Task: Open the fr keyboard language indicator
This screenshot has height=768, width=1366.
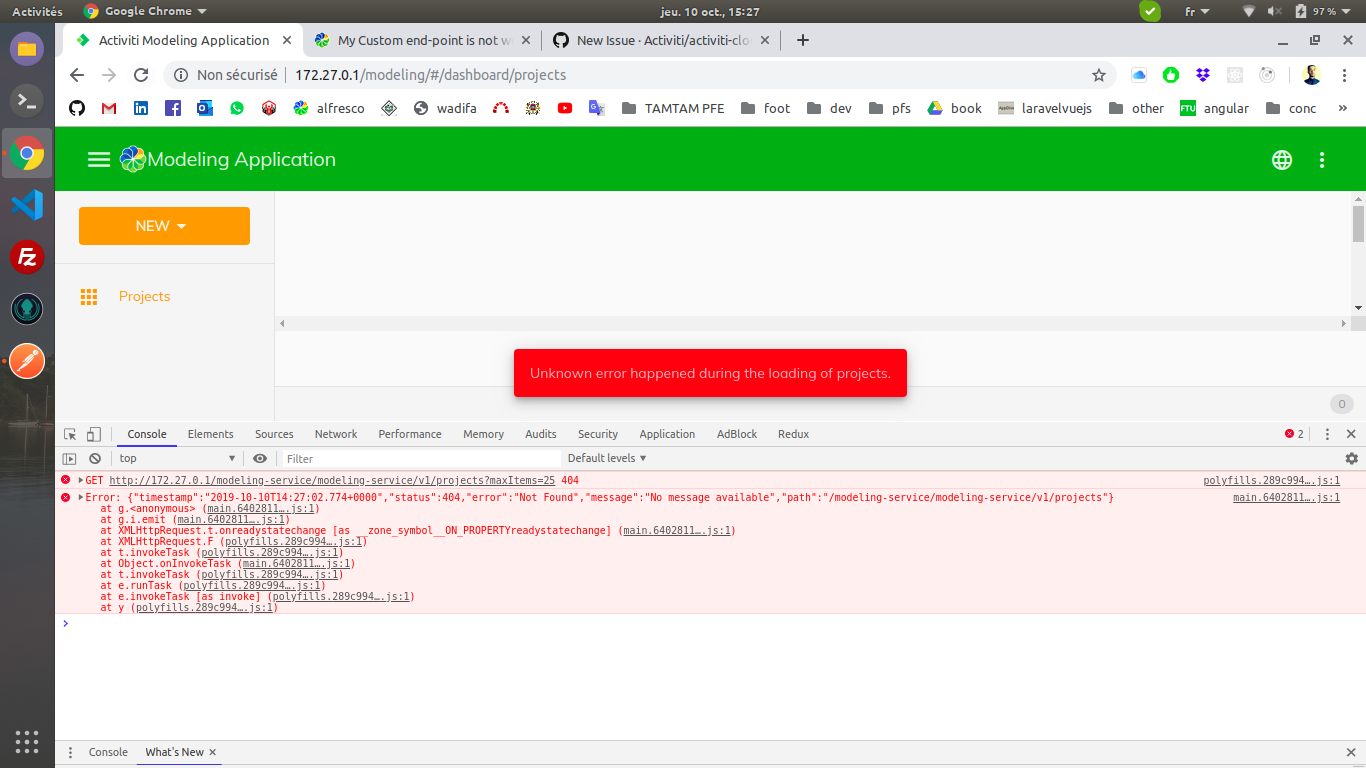Action: 1196,12
